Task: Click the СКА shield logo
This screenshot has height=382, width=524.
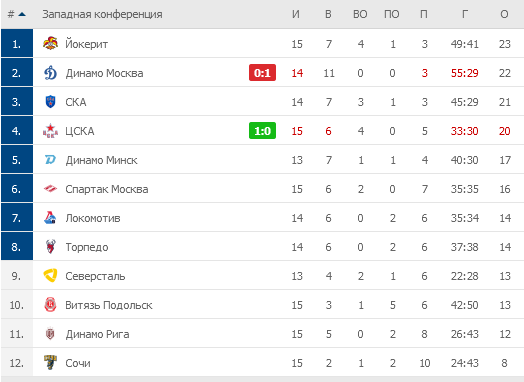Action: pyautogui.click(x=50, y=102)
